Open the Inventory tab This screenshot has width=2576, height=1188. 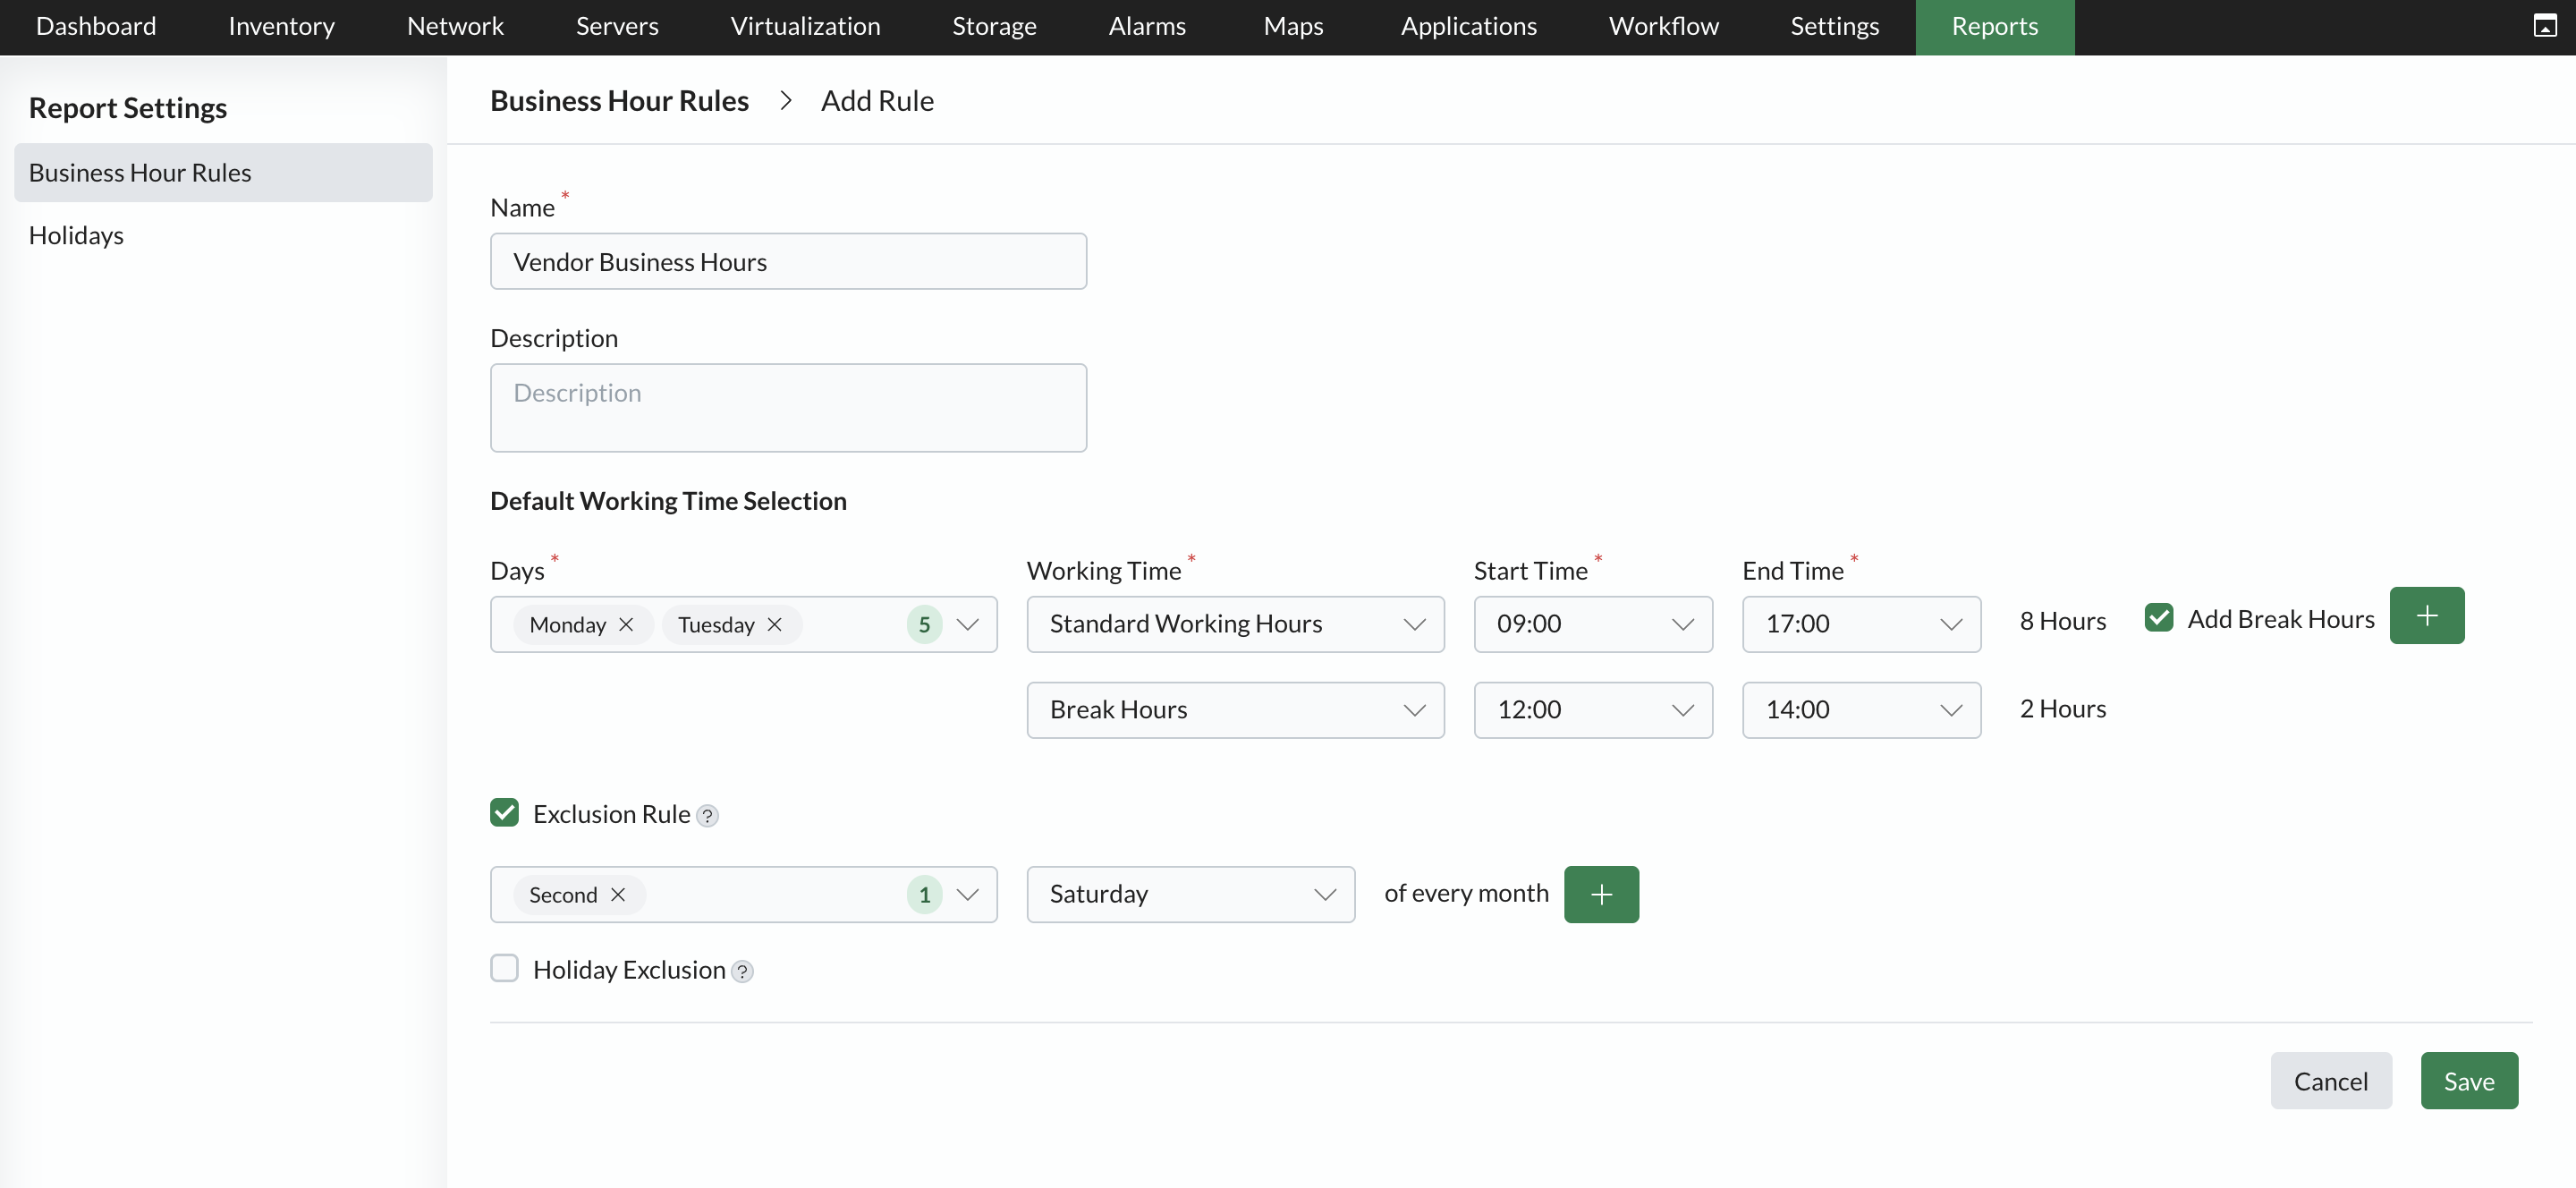click(x=281, y=26)
